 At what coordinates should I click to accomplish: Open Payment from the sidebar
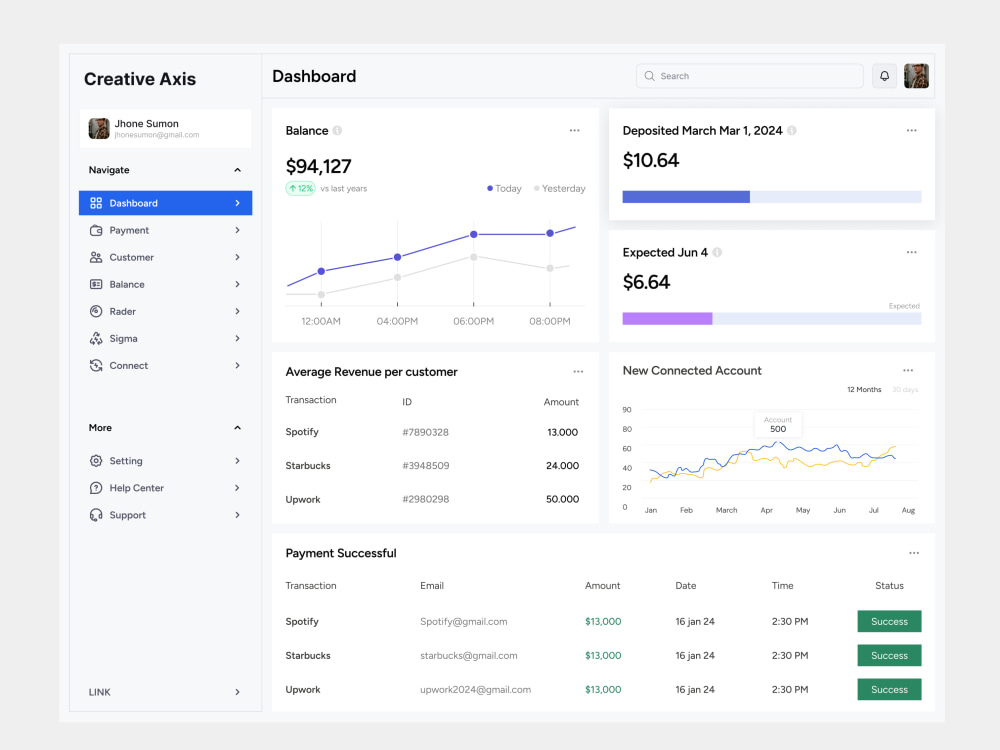tap(165, 230)
